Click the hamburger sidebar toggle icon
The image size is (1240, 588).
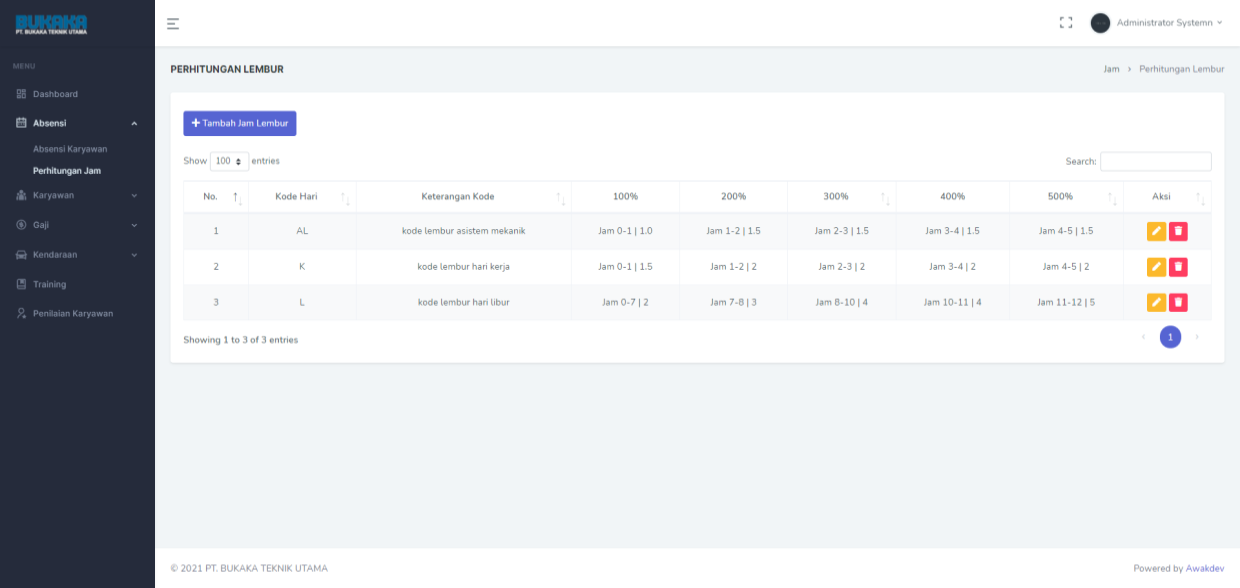(173, 23)
